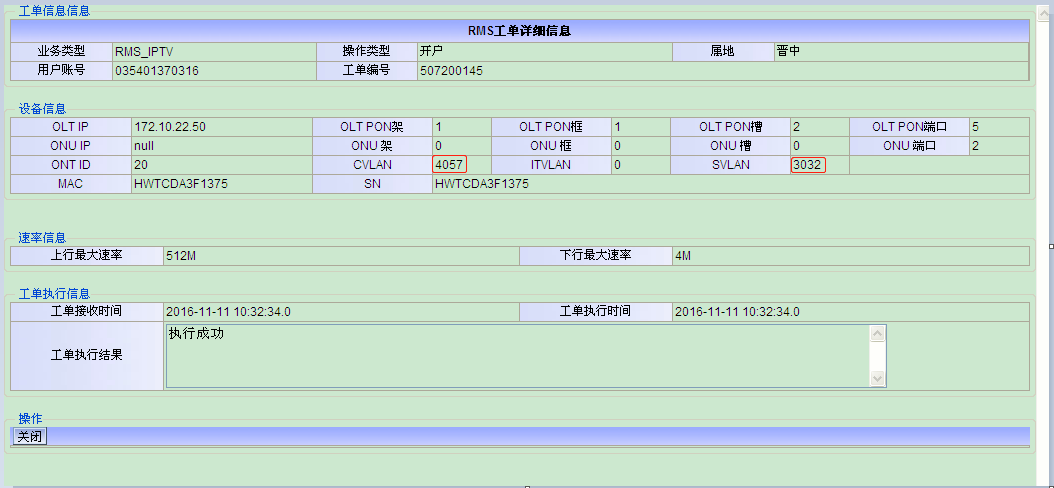Click the 操作类型 value 开户
Viewport: 1054px width, 488px height.
click(431, 51)
